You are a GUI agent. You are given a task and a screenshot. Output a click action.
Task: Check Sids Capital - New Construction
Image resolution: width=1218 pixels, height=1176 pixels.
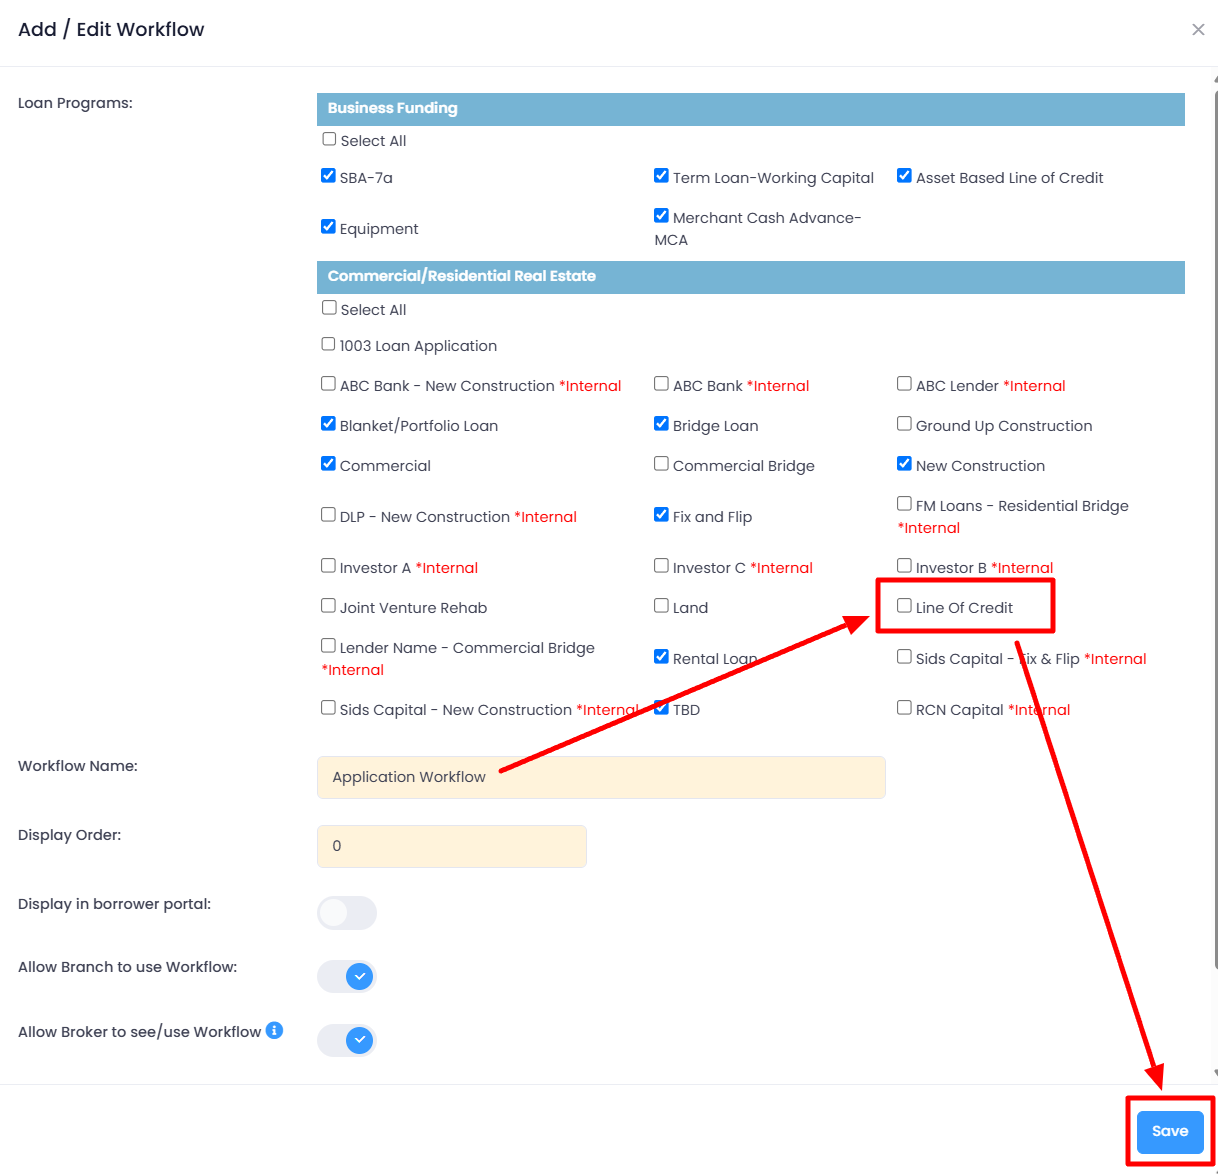(328, 707)
